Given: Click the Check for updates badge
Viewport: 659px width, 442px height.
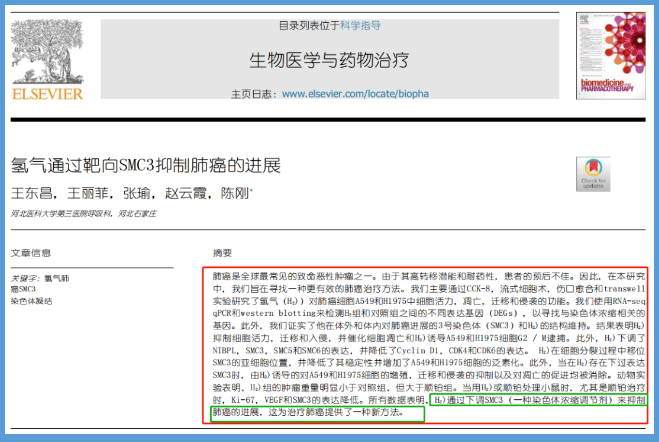Looking at the screenshot, I should coord(594,173).
